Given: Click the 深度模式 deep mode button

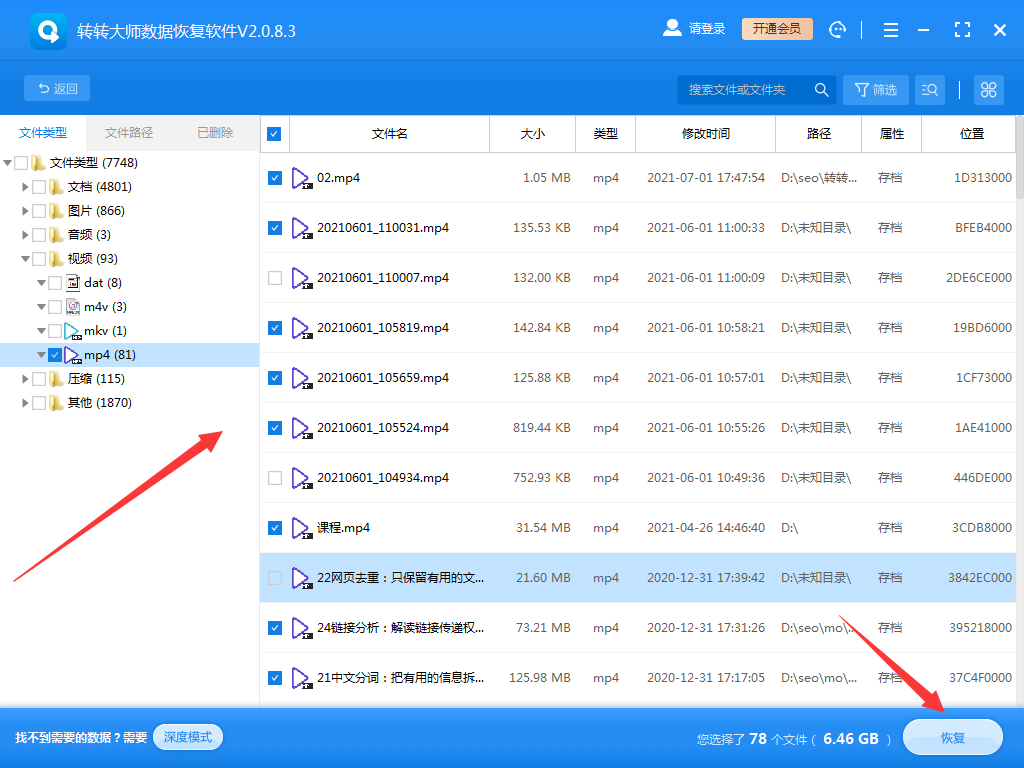Looking at the screenshot, I should [x=188, y=737].
